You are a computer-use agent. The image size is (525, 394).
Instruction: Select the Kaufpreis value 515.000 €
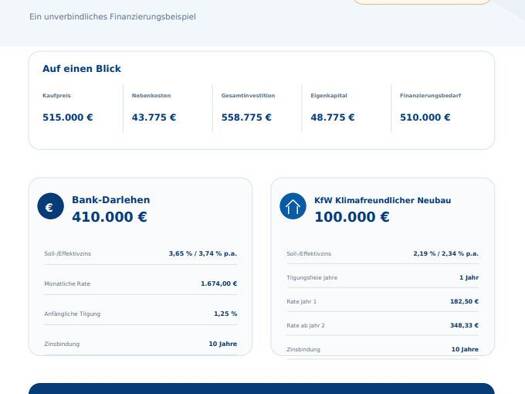[68, 117]
